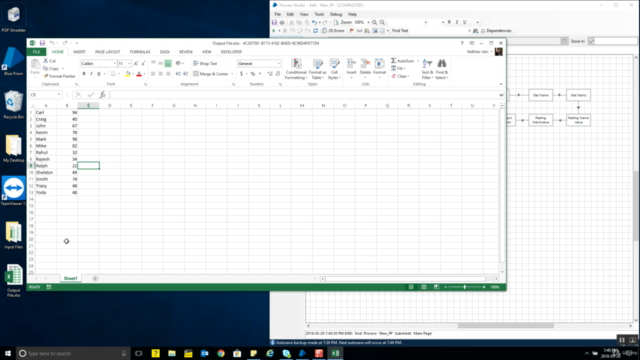Open Cell Styles gallery
The image size is (640, 360).
334,69
